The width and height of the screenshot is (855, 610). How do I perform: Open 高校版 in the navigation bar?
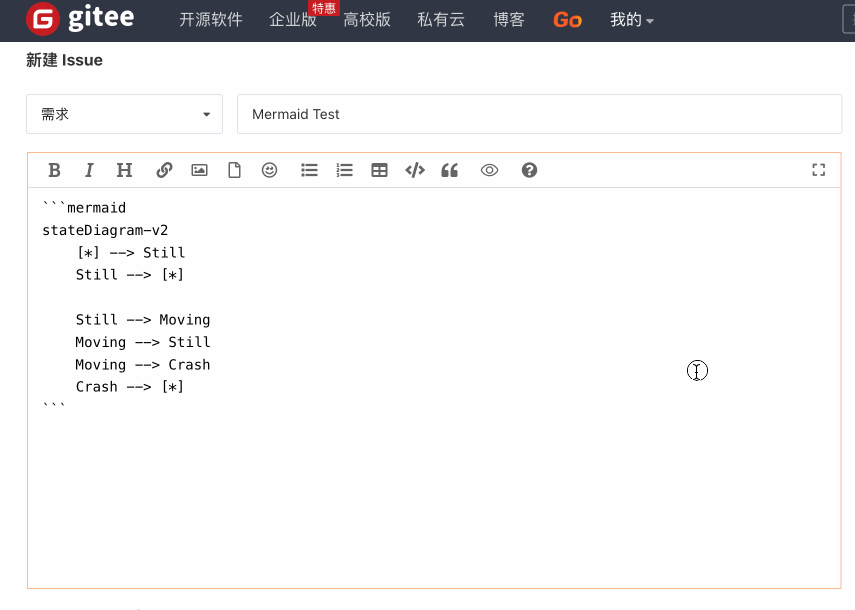tap(367, 20)
